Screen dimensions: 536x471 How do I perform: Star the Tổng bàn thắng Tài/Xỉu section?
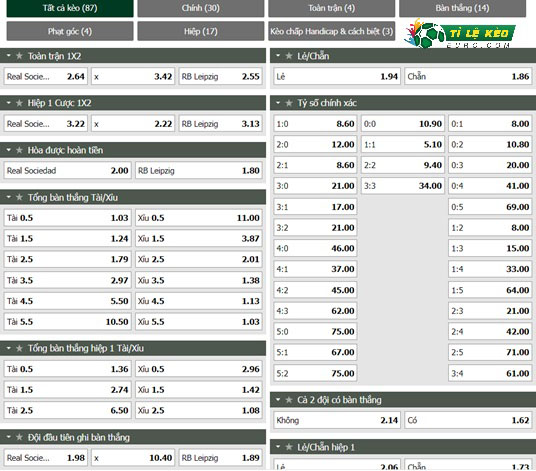point(19,197)
